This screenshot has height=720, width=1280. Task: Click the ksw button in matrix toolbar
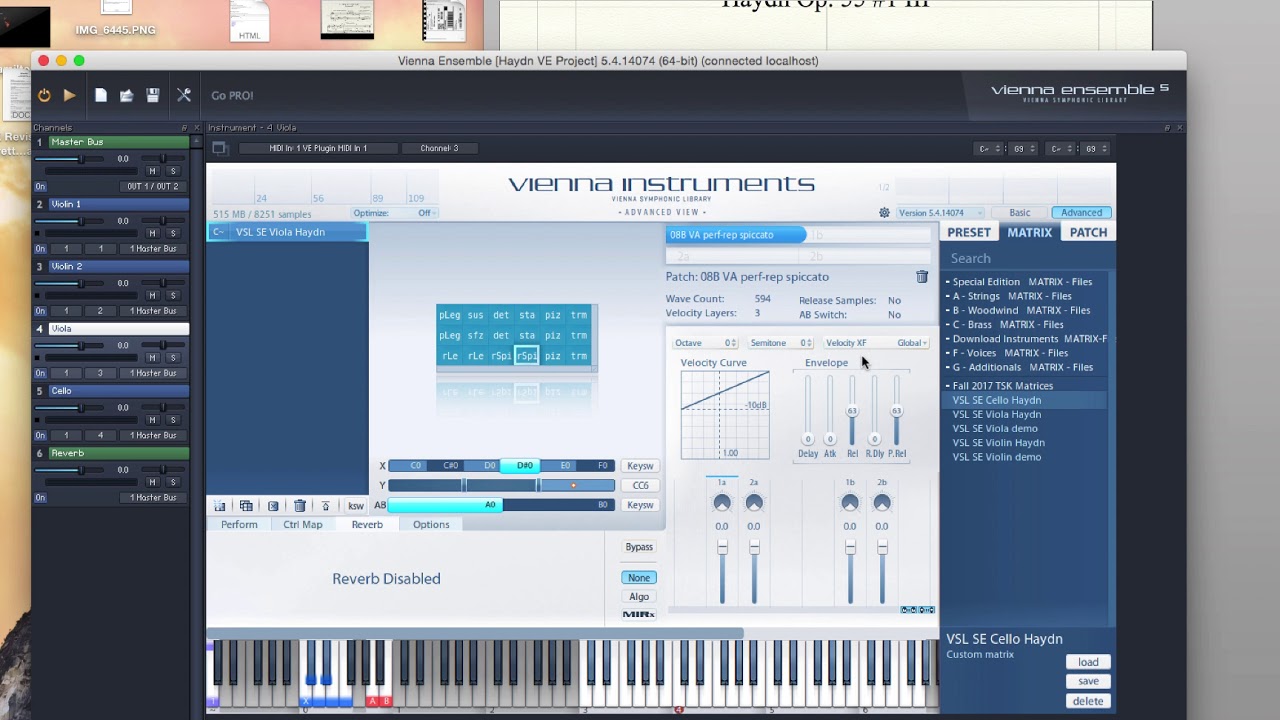pyautogui.click(x=356, y=506)
